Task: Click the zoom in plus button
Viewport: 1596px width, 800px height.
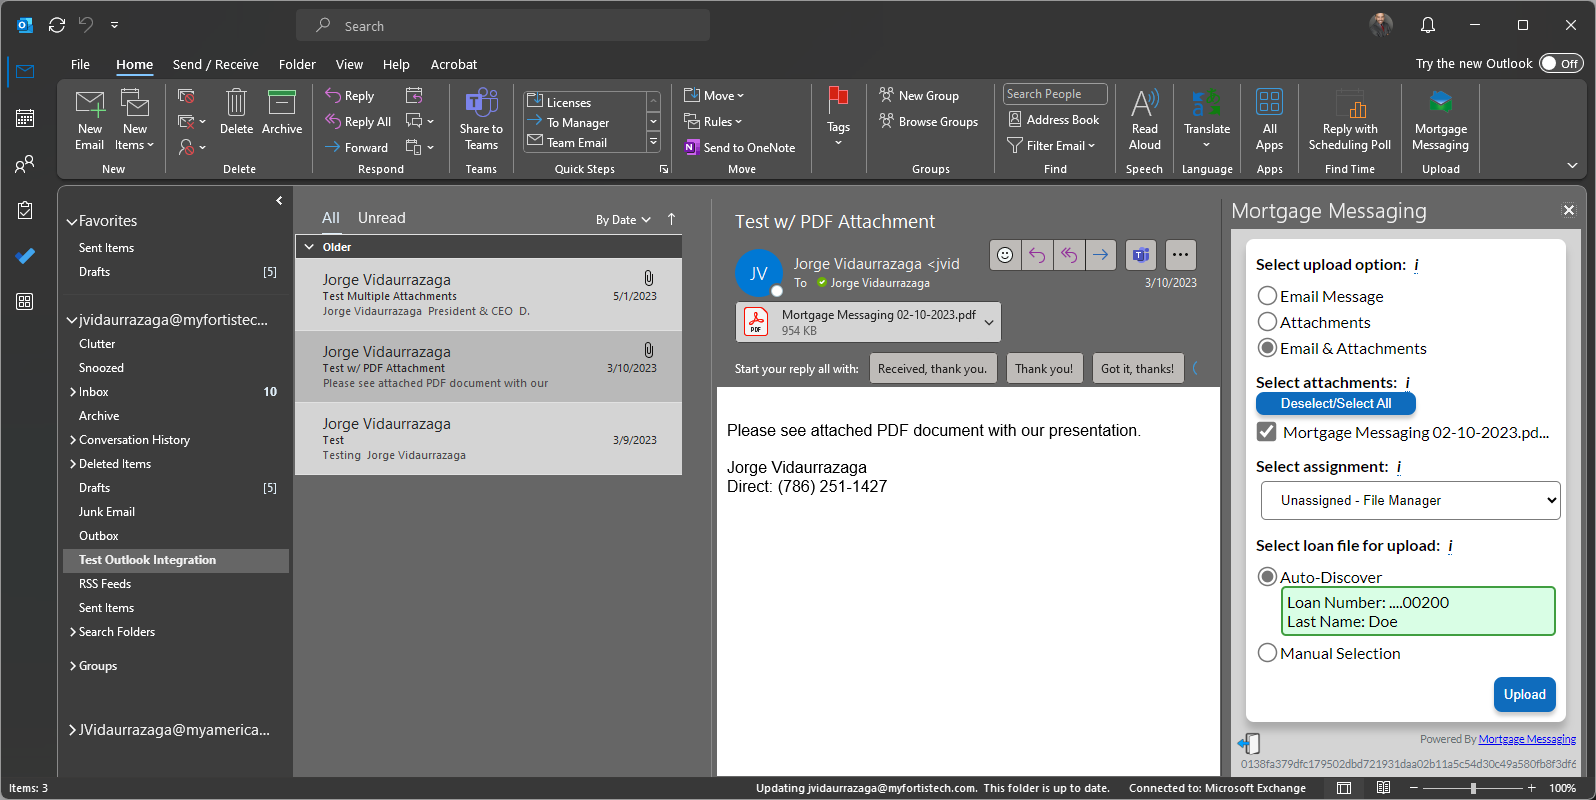Action: tap(1531, 788)
